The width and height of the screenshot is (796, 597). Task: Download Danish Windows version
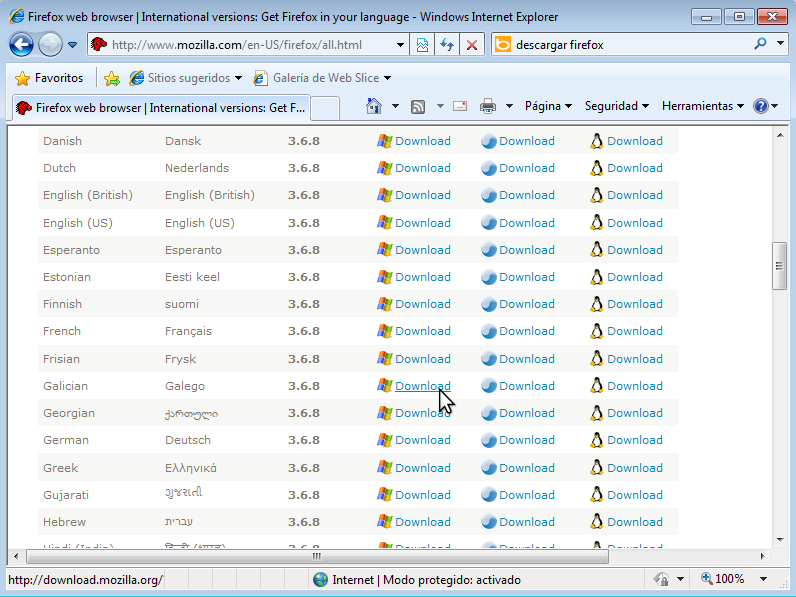[x=423, y=141]
